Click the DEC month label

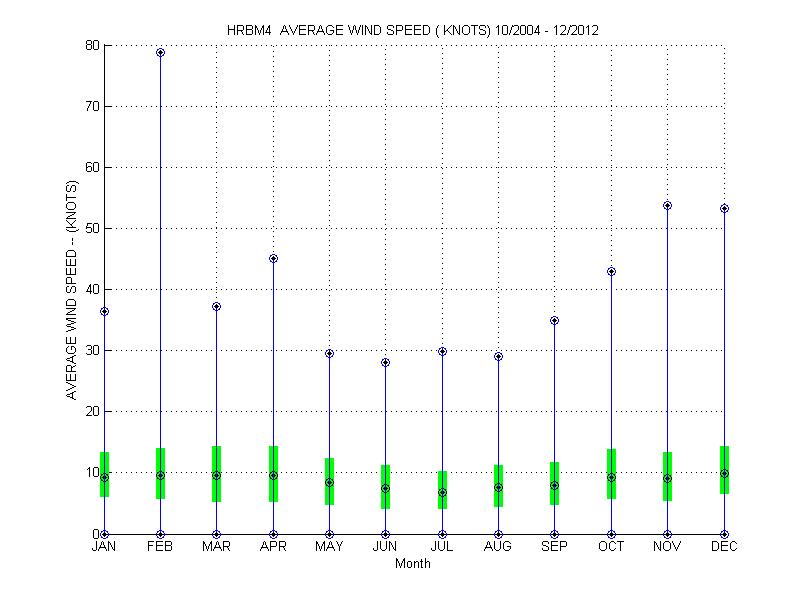tap(724, 546)
